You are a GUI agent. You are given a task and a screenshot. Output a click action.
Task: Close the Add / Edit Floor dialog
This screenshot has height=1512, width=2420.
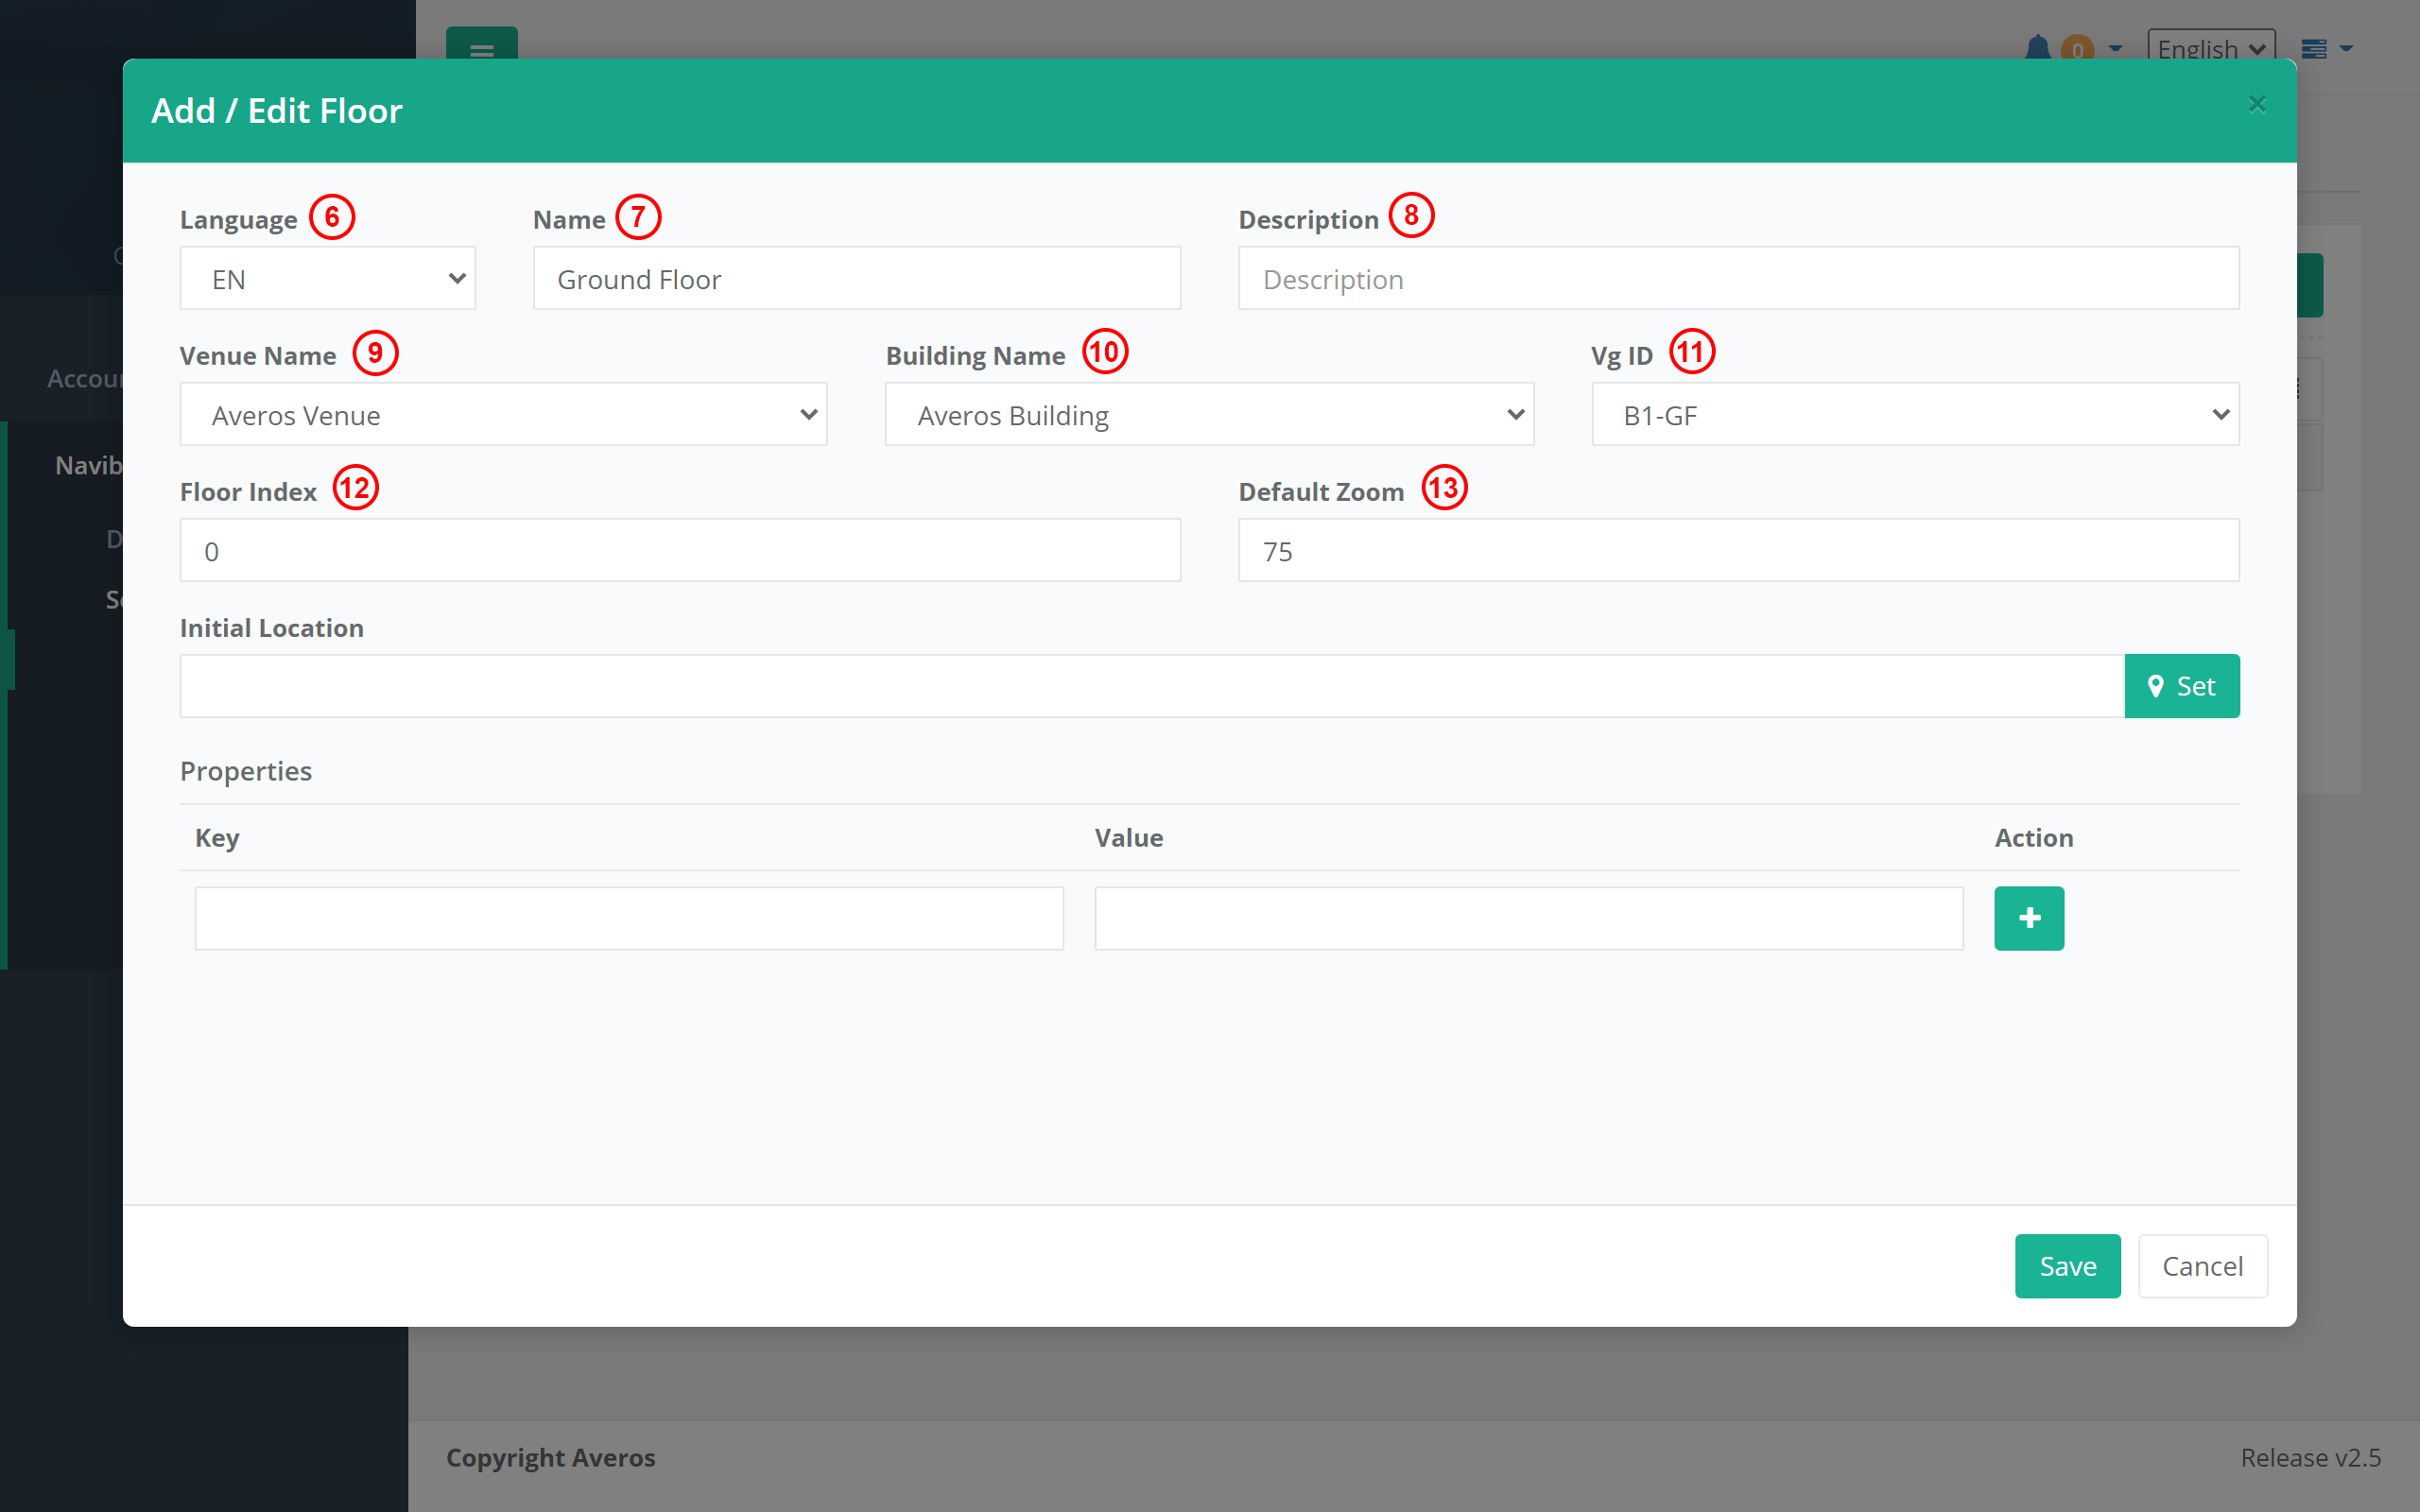pyautogui.click(x=2256, y=104)
